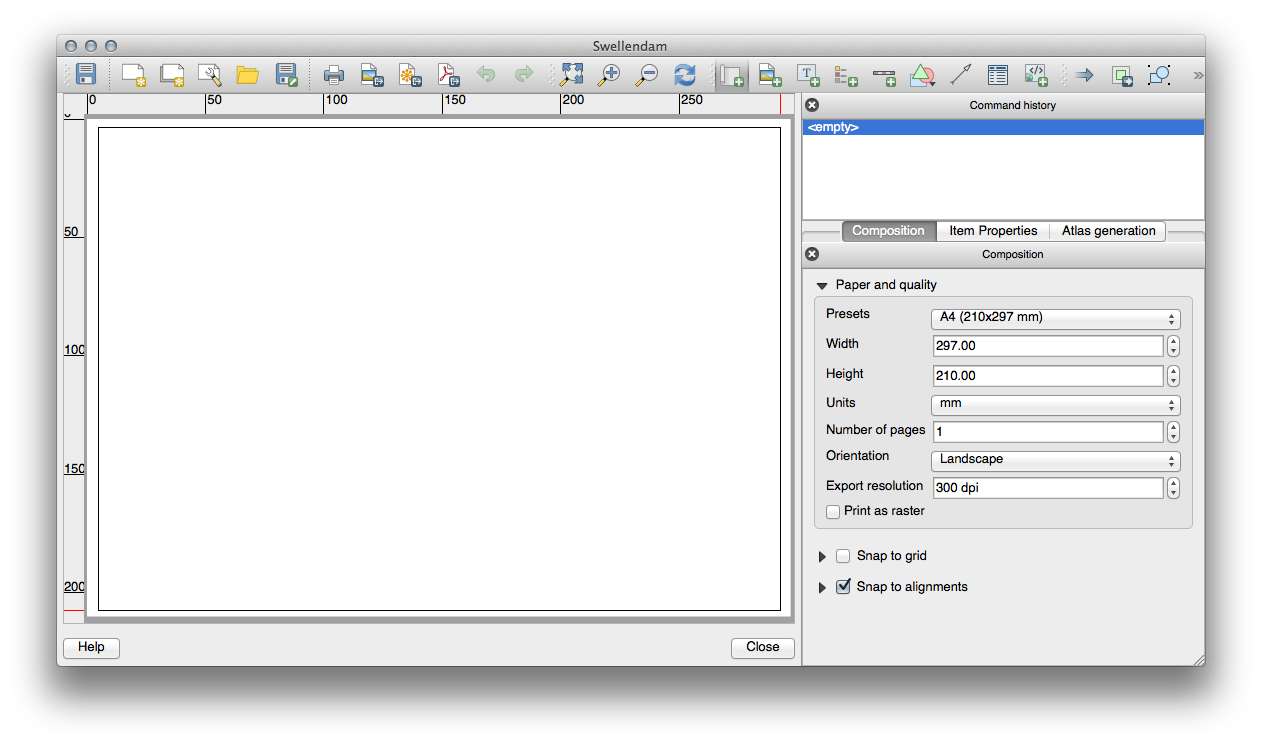Screen dimensions: 1262x745
Task: Export composition as PDF
Action: (448, 74)
